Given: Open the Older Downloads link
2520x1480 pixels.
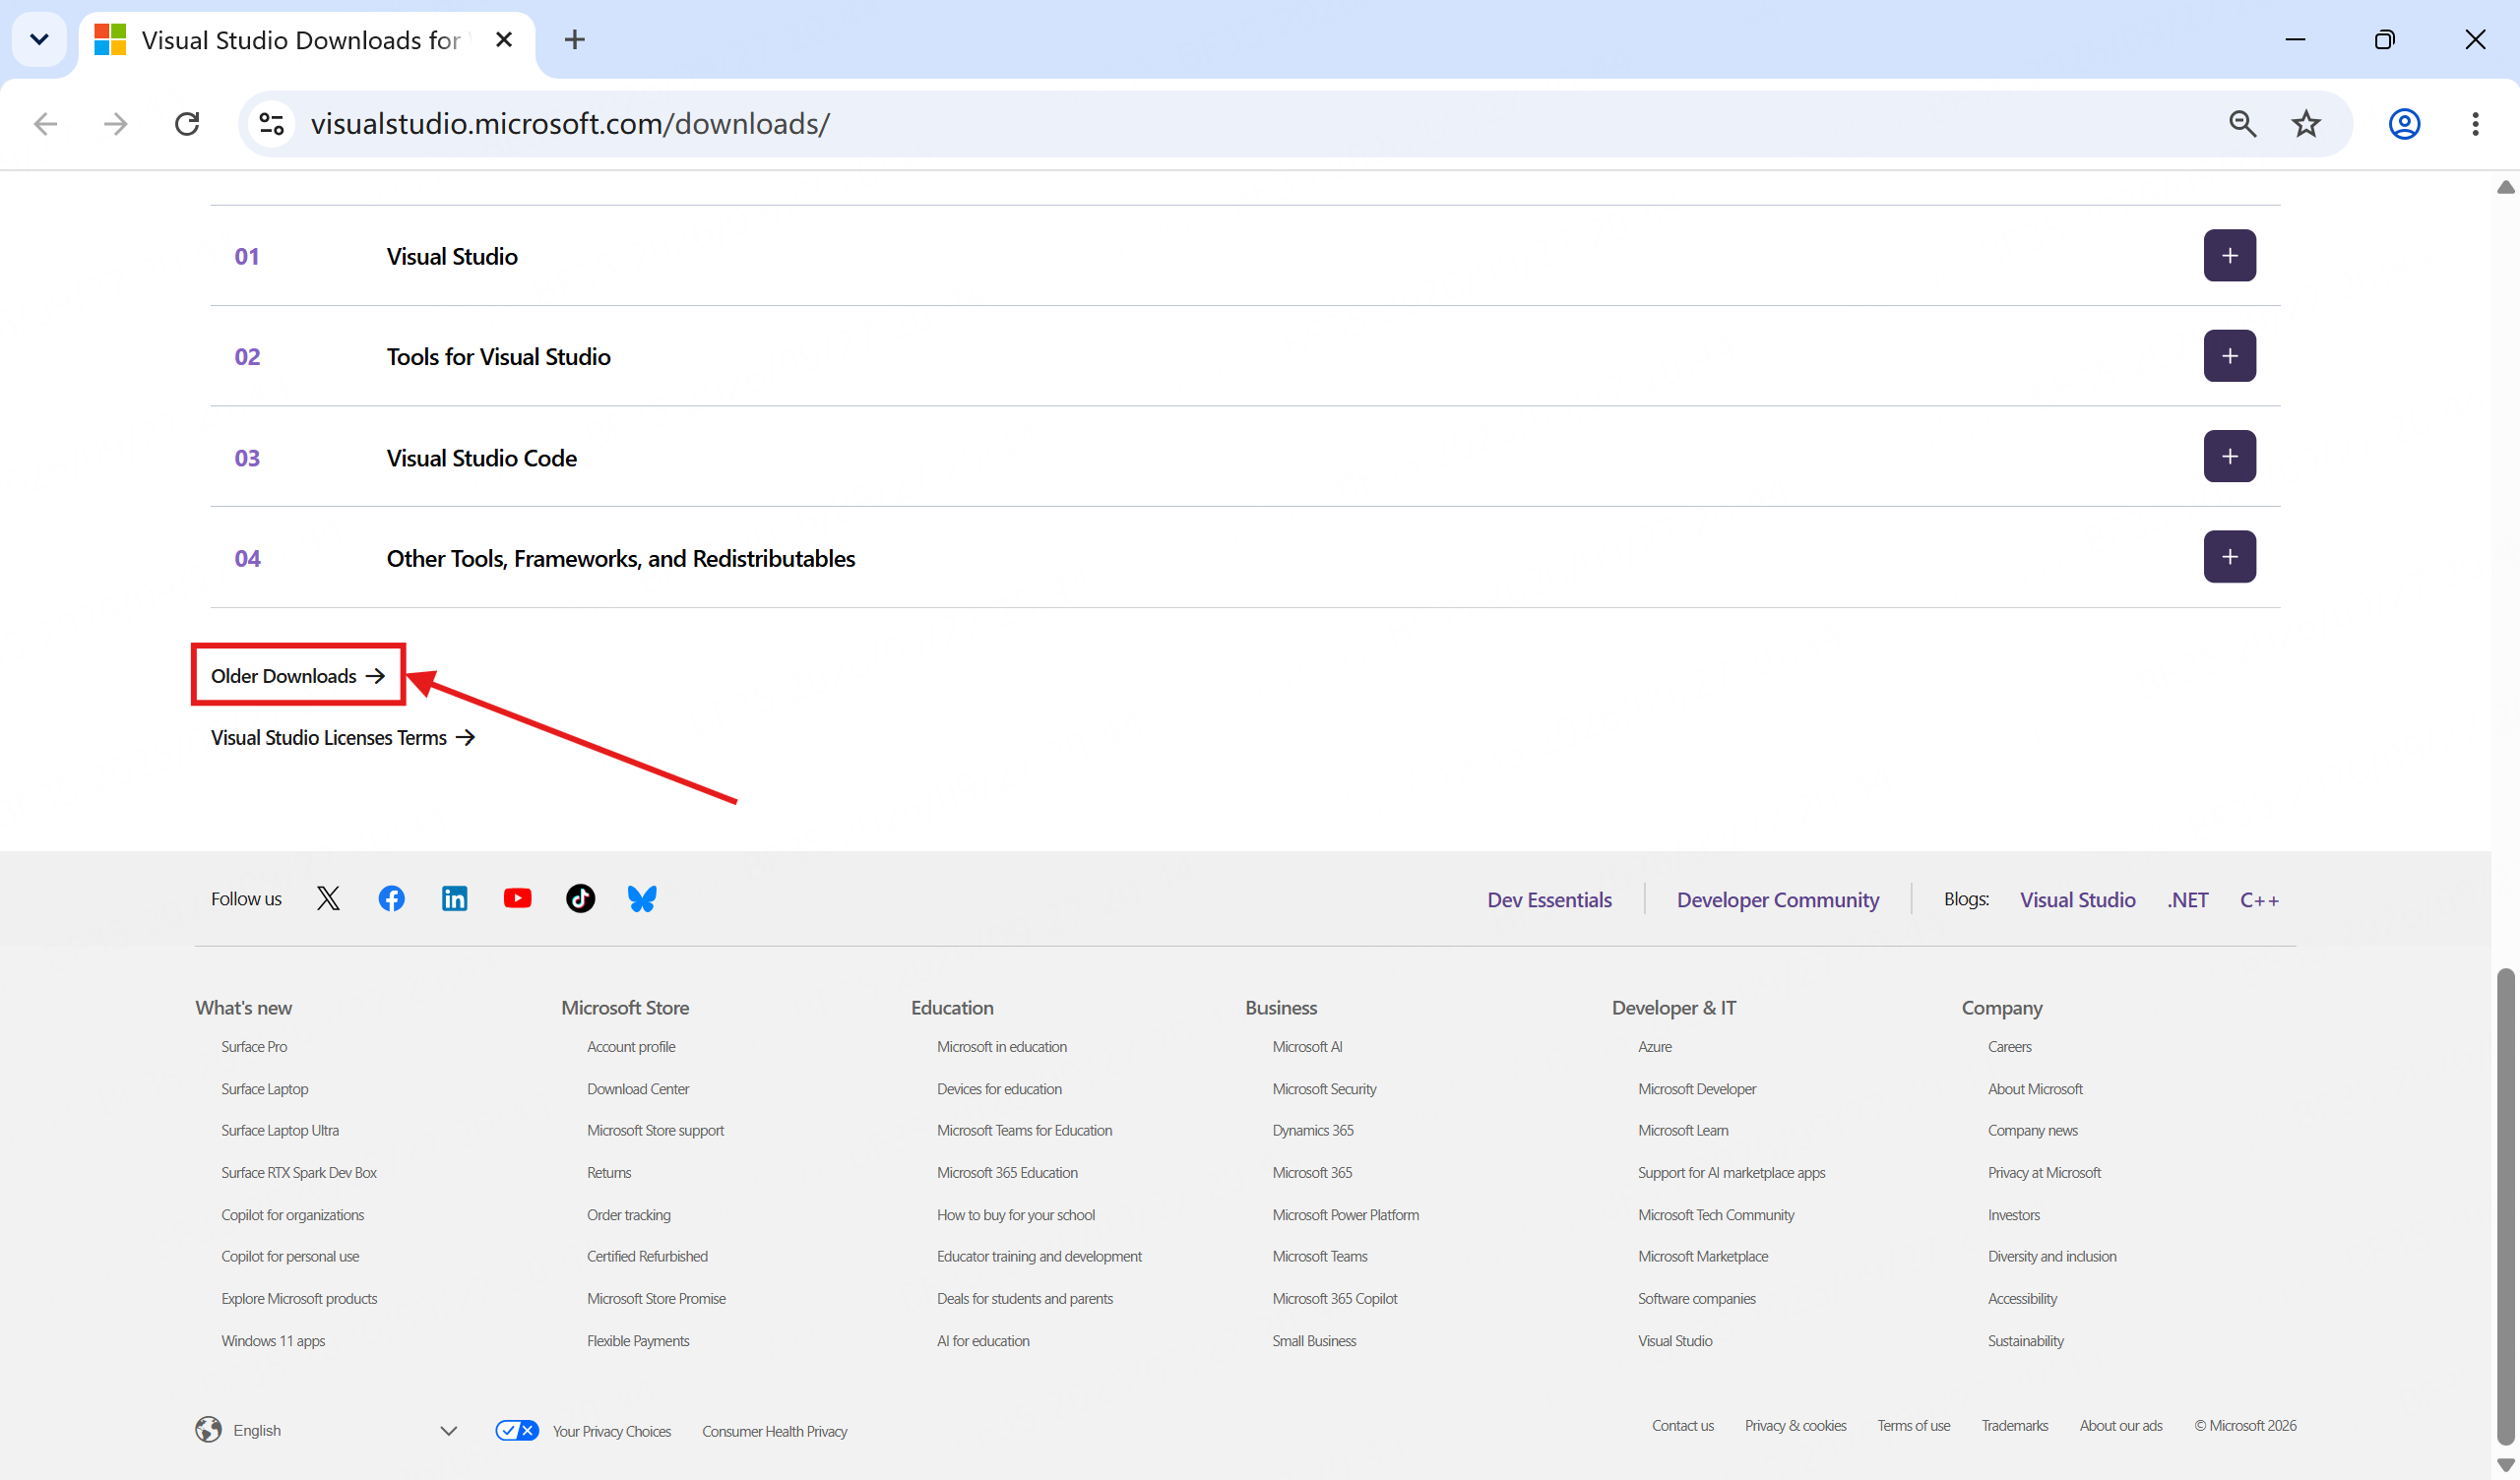Looking at the screenshot, I should tap(298, 676).
